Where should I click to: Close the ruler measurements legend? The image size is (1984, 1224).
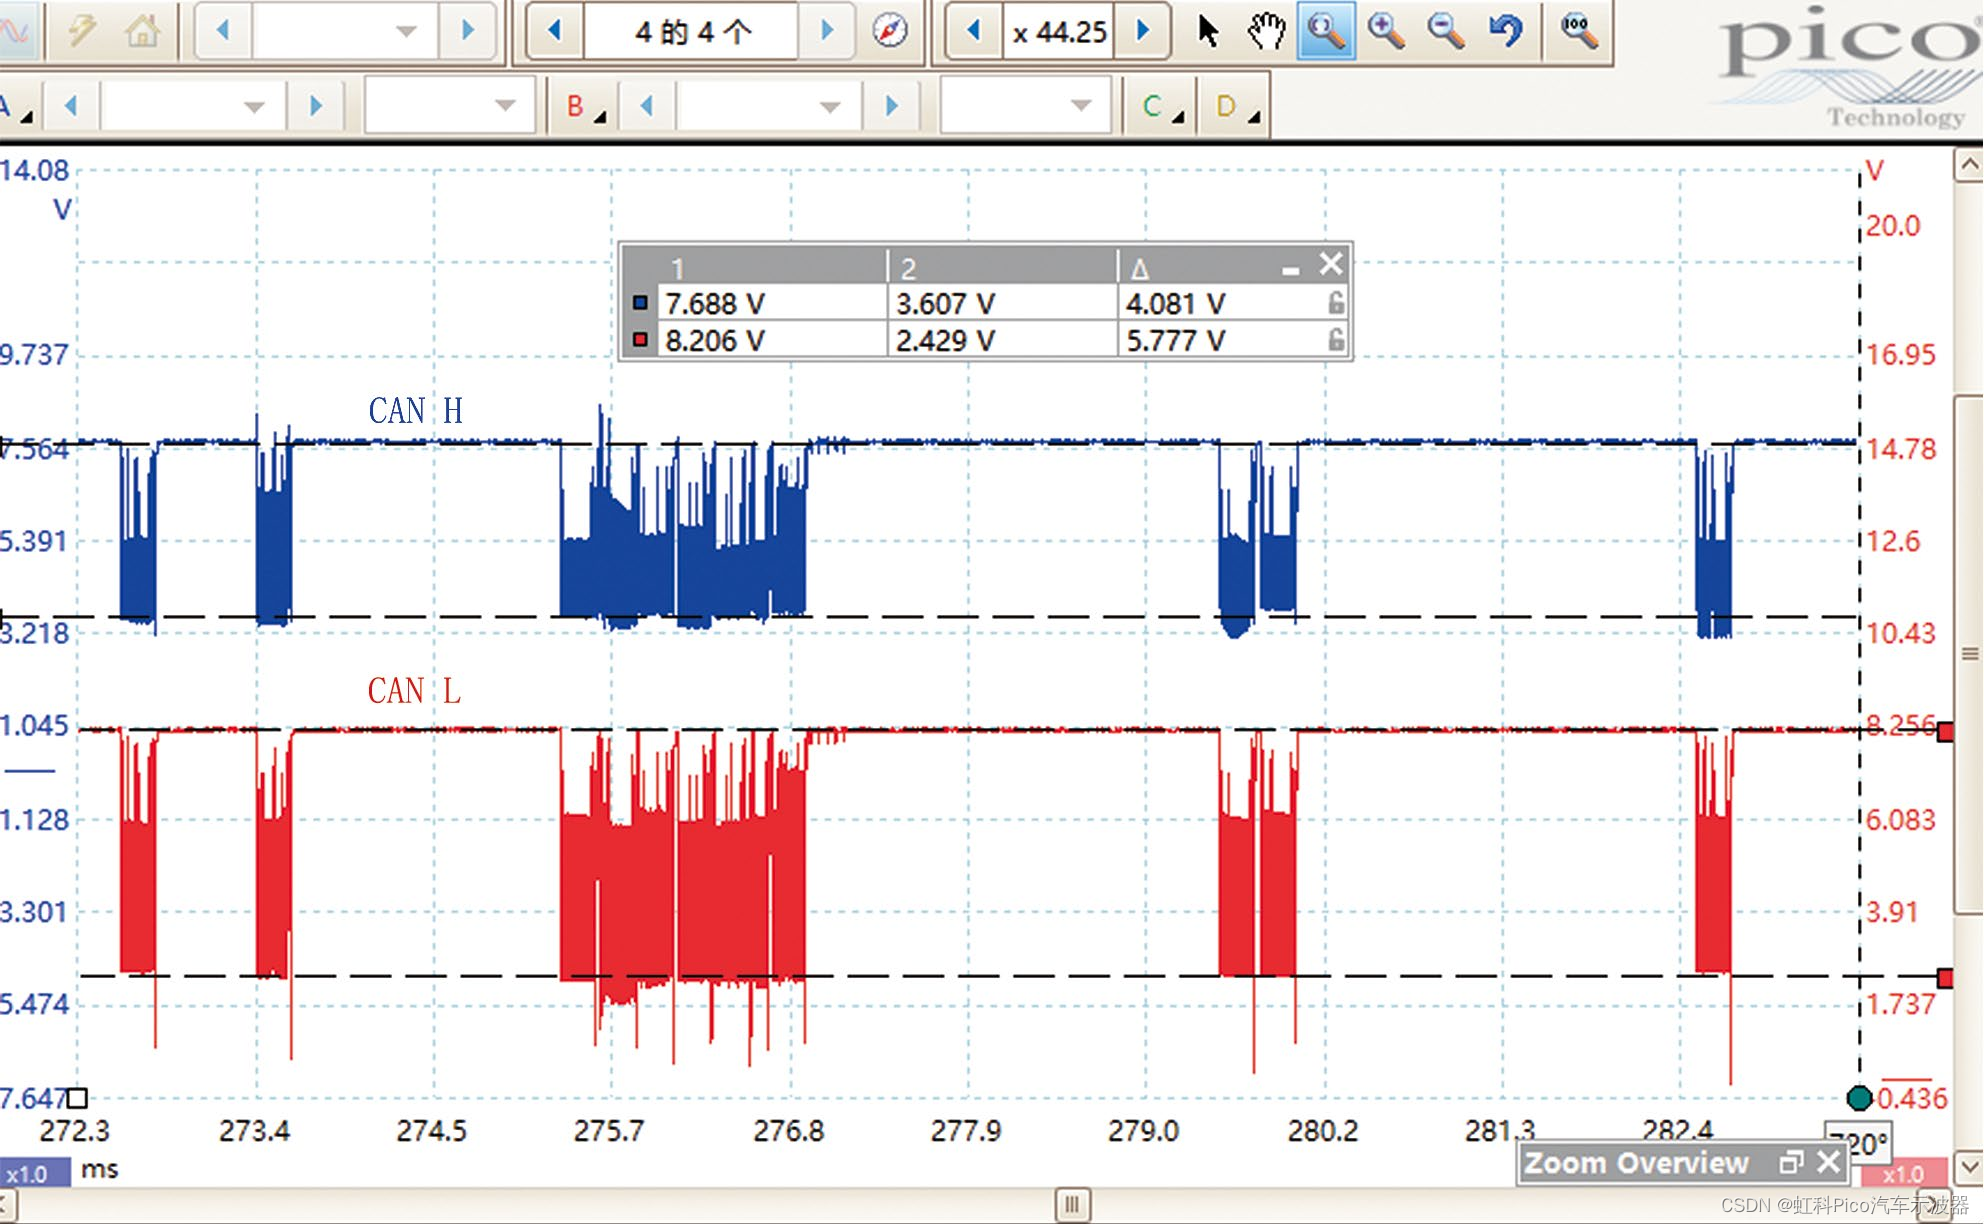[1330, 264]
